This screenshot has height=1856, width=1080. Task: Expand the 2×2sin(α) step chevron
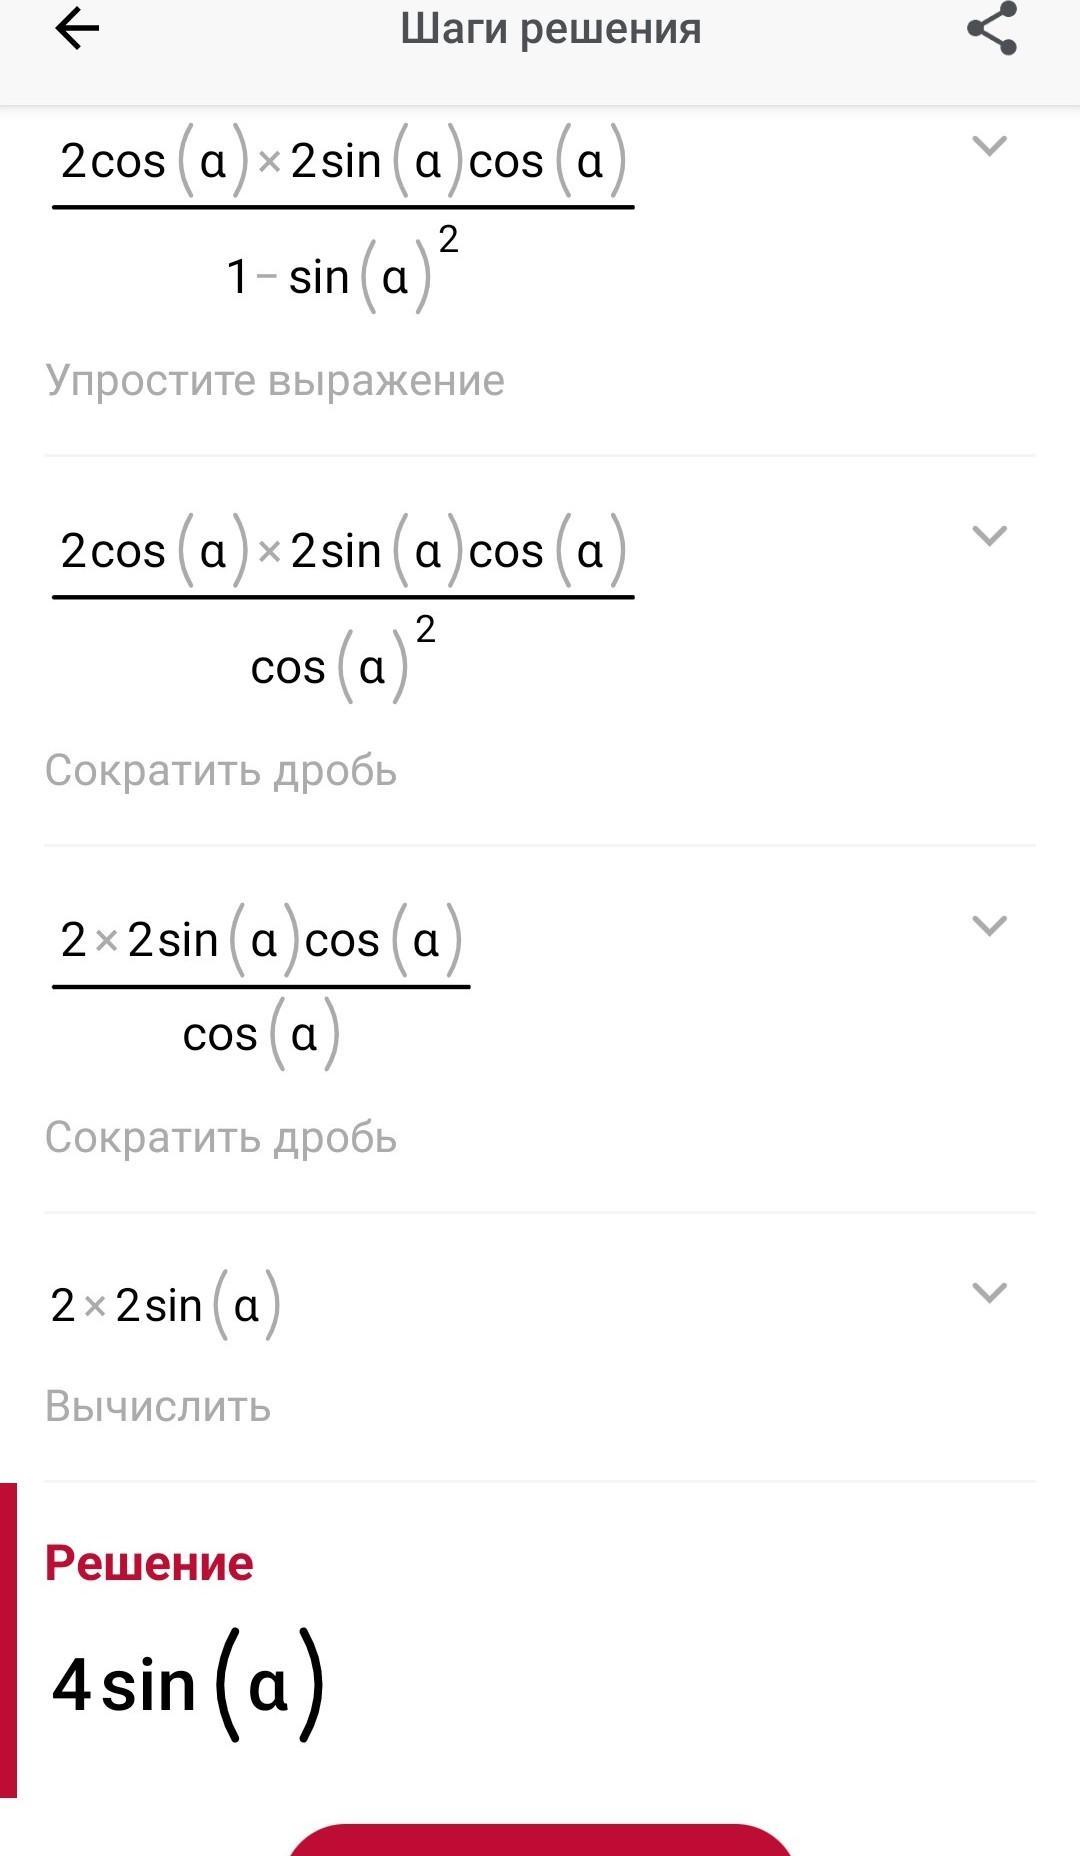989,1293
